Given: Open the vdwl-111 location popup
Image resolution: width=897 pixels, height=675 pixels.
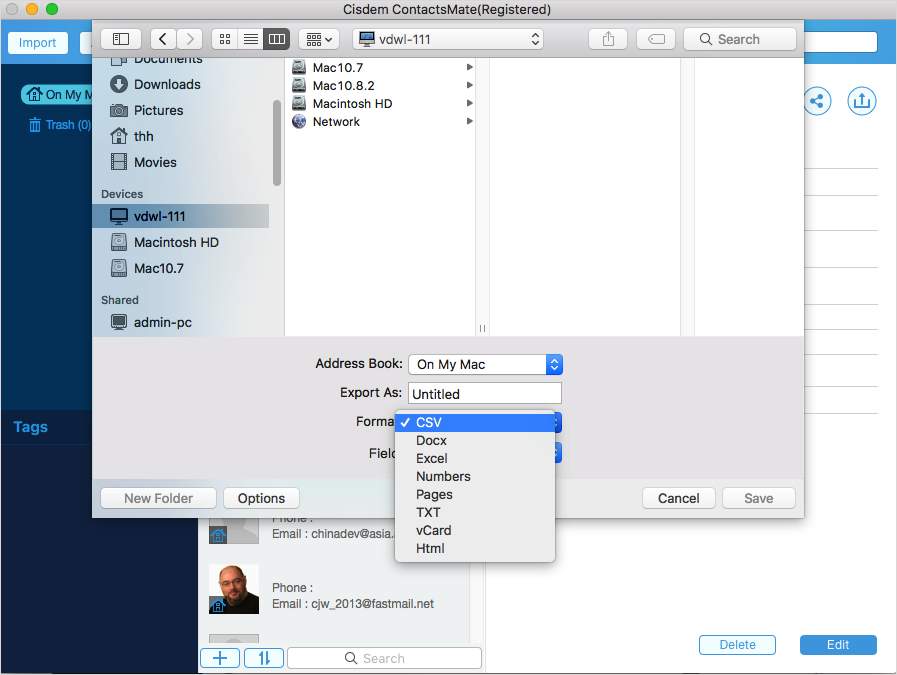Looking at the screenshot, I should coord(448,39).
